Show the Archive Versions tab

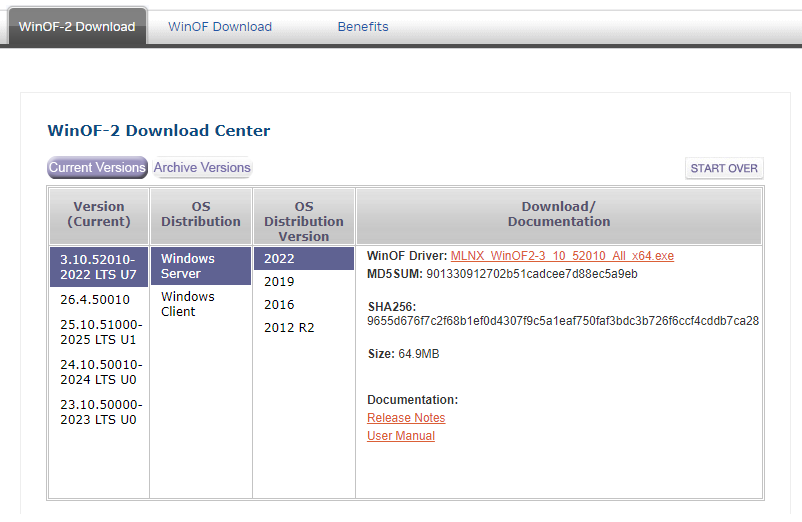click(202, 168)
